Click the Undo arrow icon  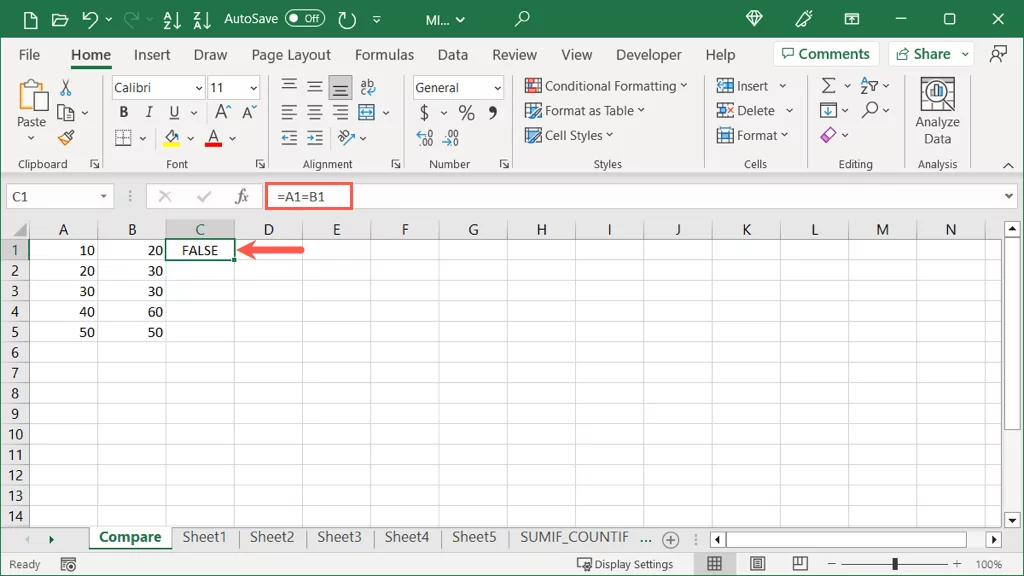(89, 20)
